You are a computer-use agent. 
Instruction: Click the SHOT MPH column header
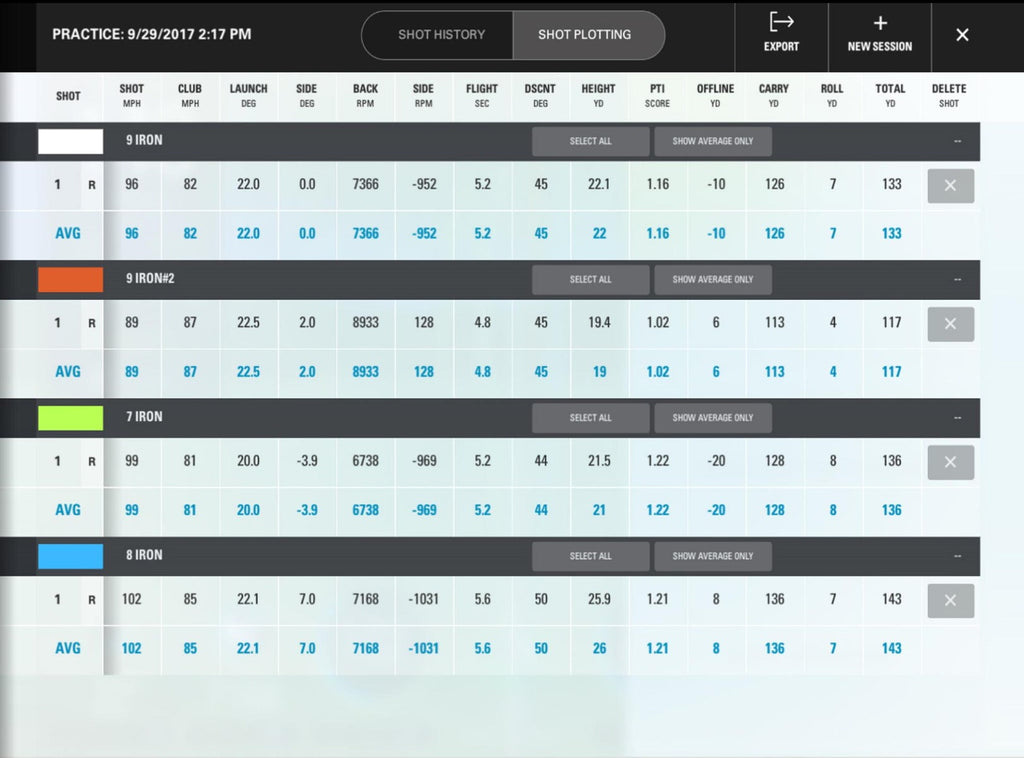coord(131,95)
